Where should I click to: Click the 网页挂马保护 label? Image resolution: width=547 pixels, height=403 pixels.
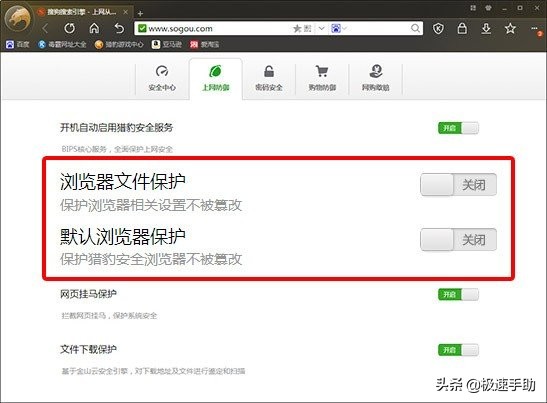click(x=88, y=294)
